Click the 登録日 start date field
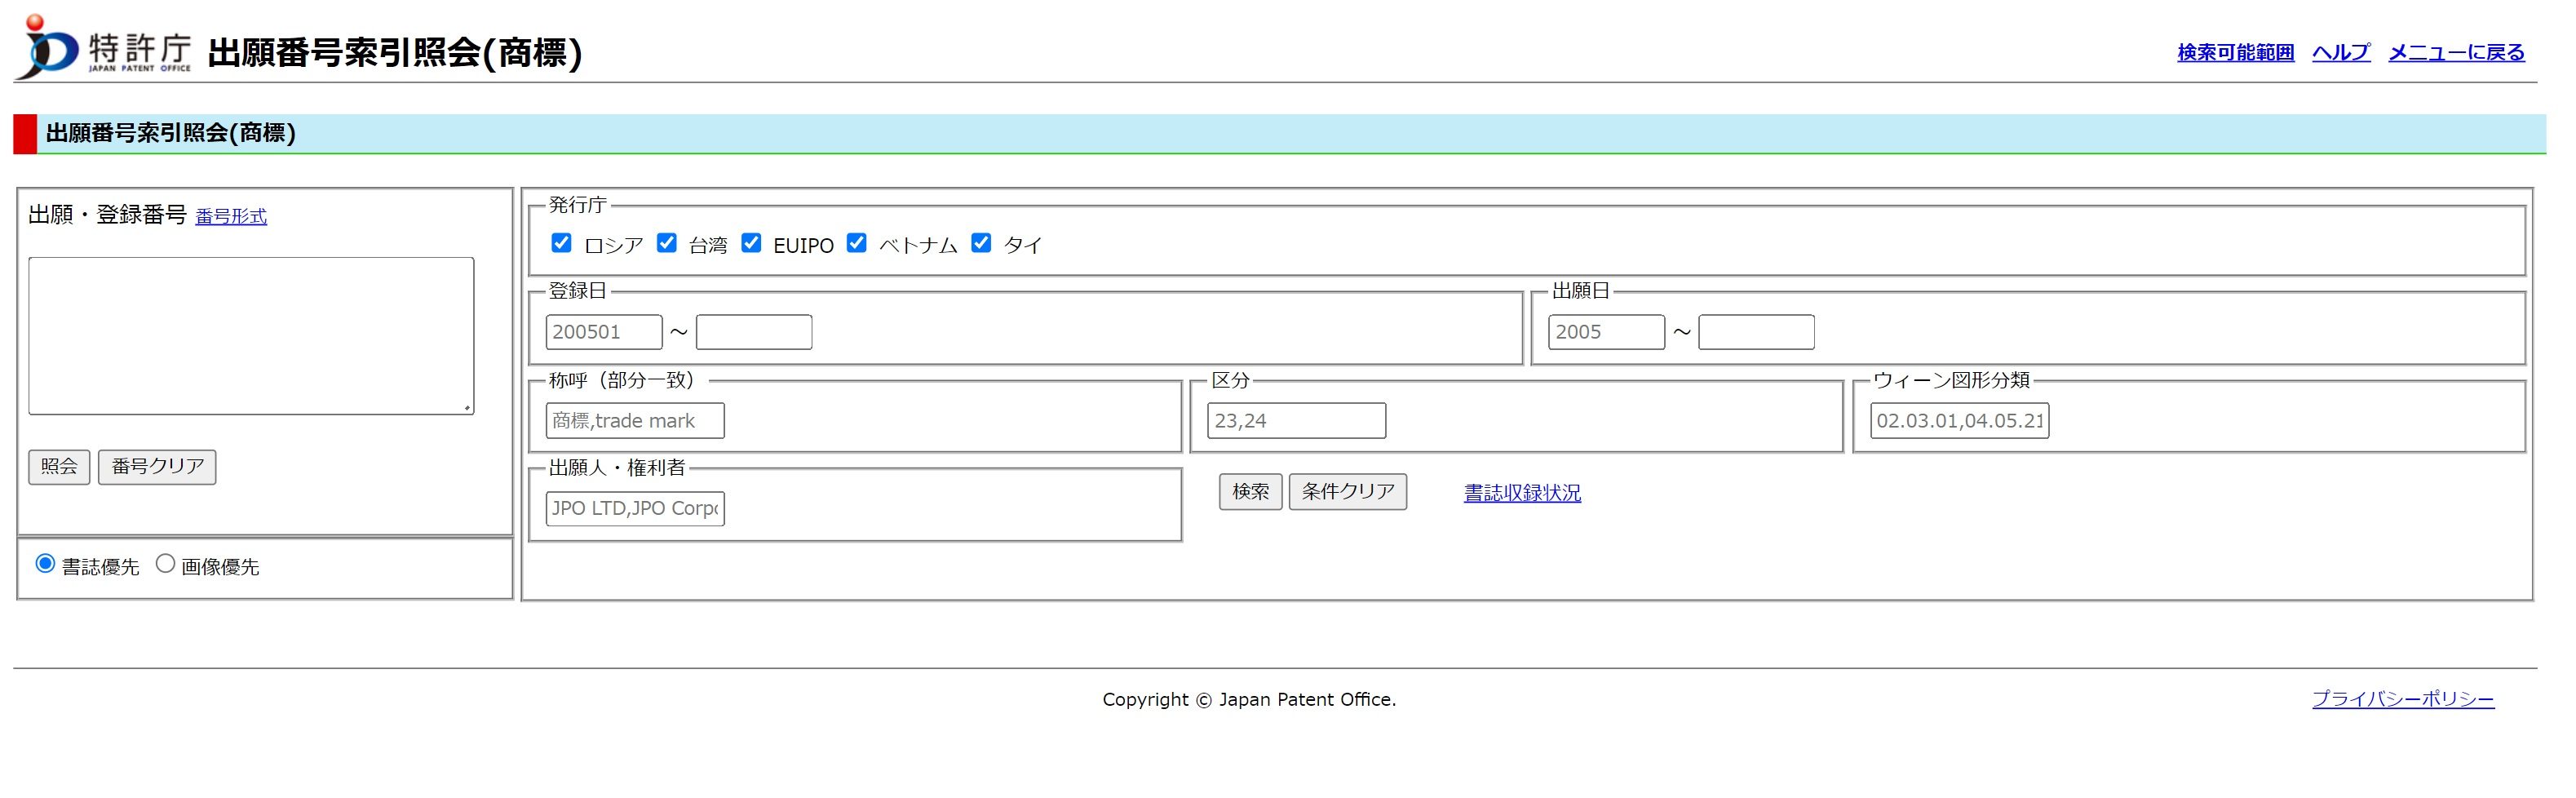Screen dimensions: 2576x798 (604, 332)
